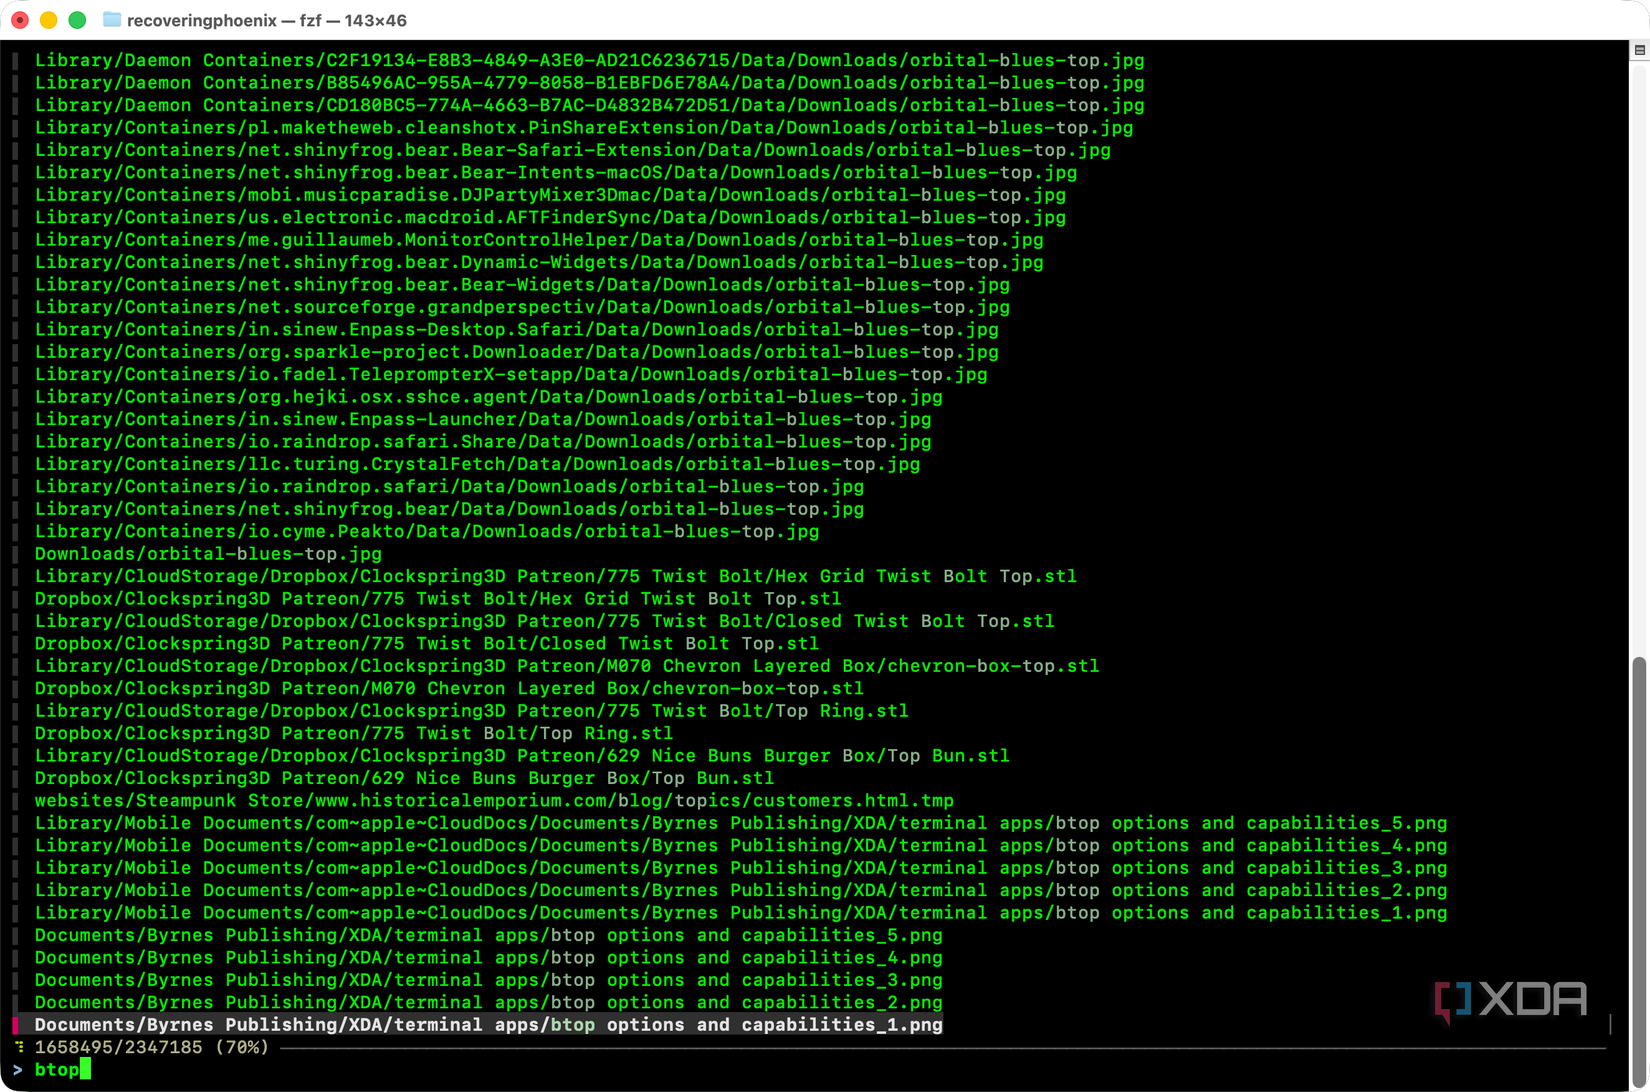This screenshot has height=1092, width=1650.
Task: Select the macdroid.AFTFinderSync result
Action: pyautogui.click(x=550, y=217)
